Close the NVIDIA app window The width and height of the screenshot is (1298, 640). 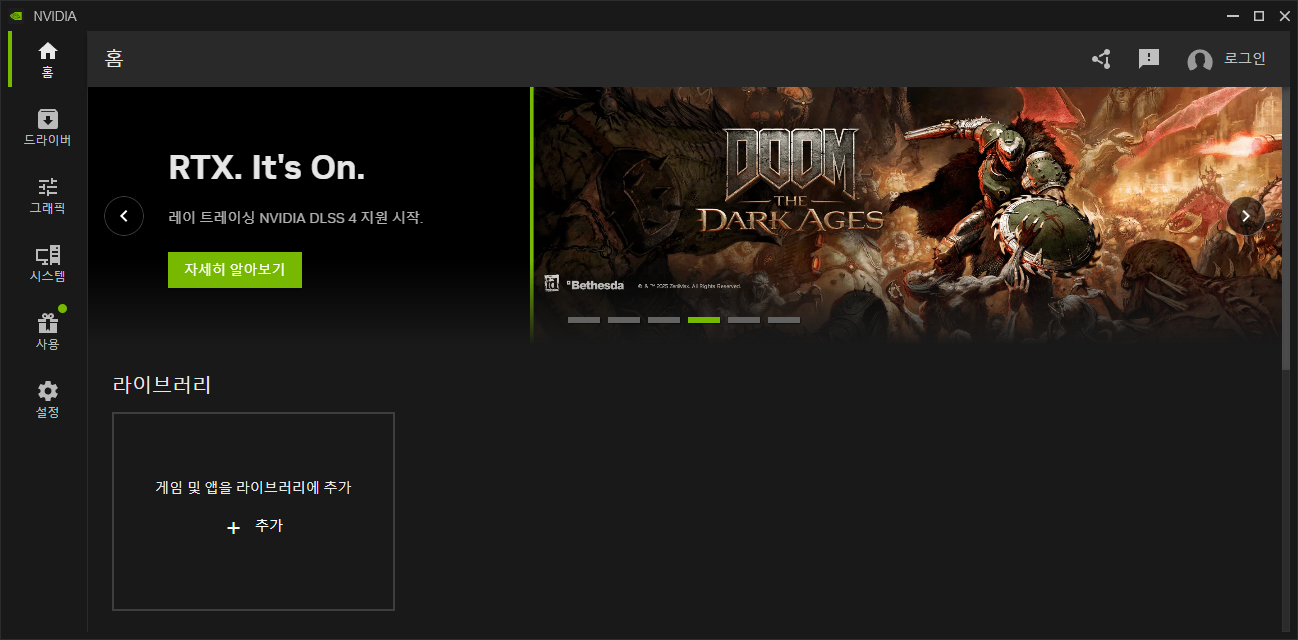click(x=1284, y=16)
